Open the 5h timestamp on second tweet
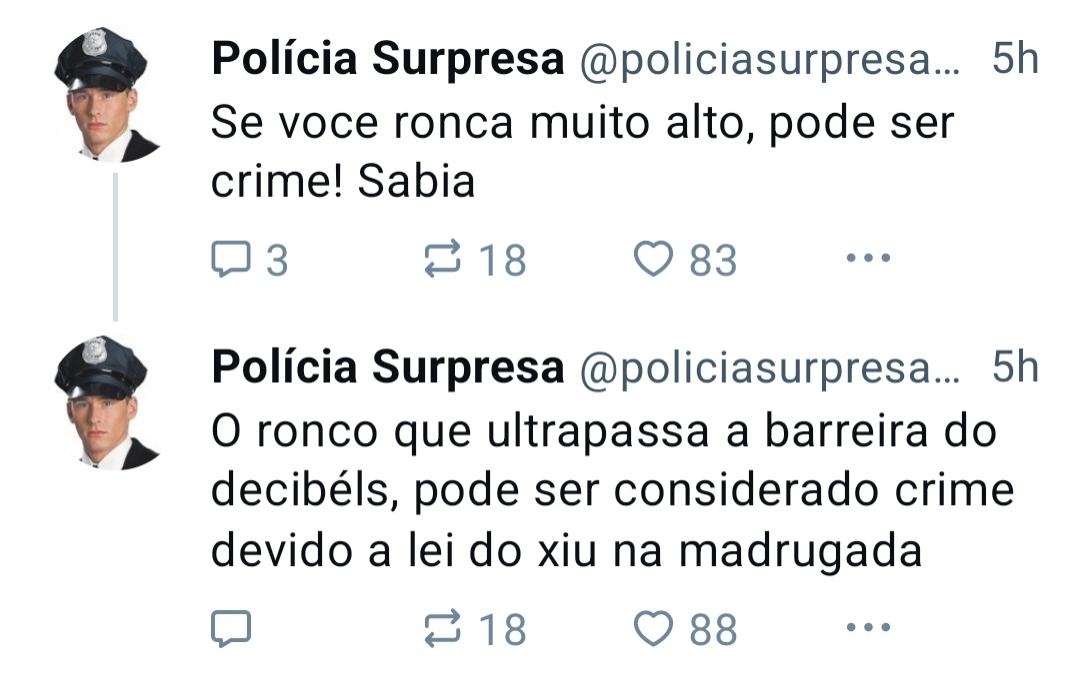Viewport: 1080px width, 685px height. pos(1015,369)
